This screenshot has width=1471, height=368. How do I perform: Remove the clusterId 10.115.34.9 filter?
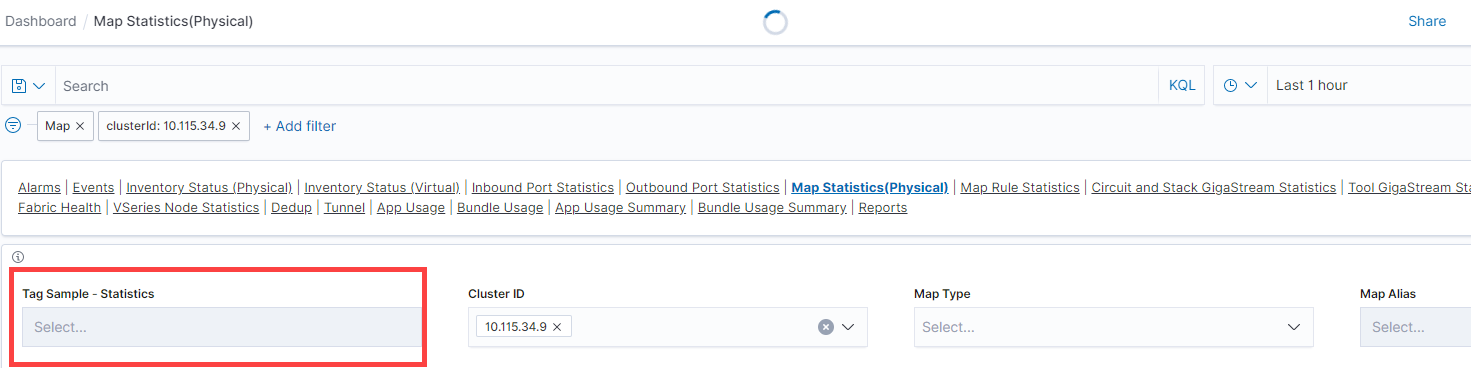coord(236,126)
